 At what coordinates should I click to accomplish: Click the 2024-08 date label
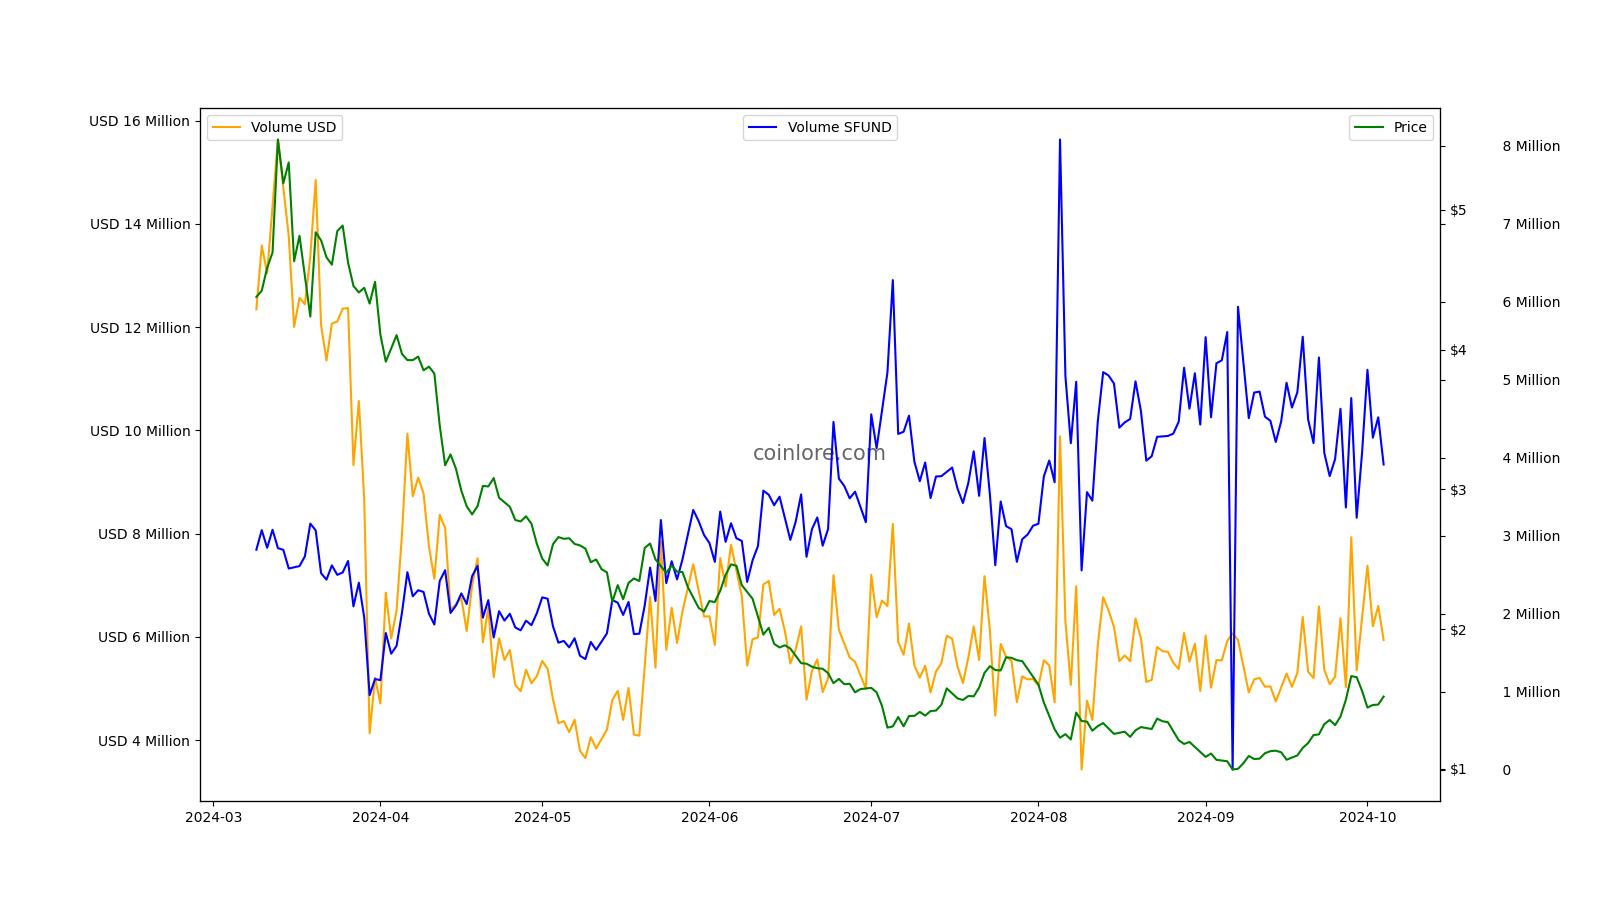point(1038,817)
